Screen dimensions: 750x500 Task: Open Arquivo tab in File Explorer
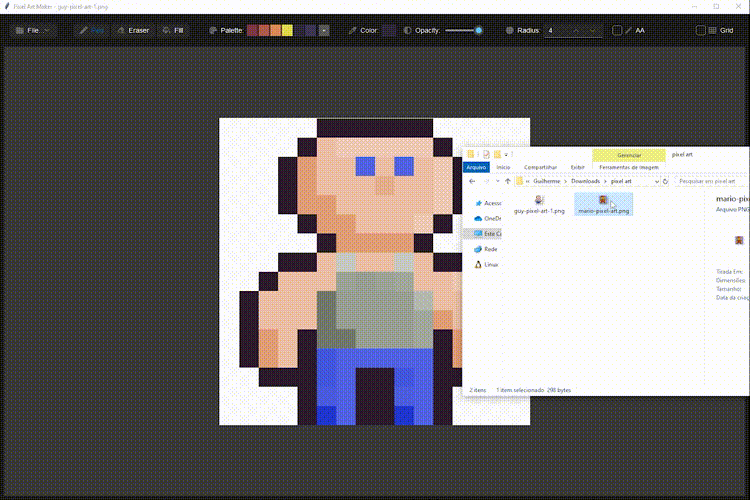476,167
